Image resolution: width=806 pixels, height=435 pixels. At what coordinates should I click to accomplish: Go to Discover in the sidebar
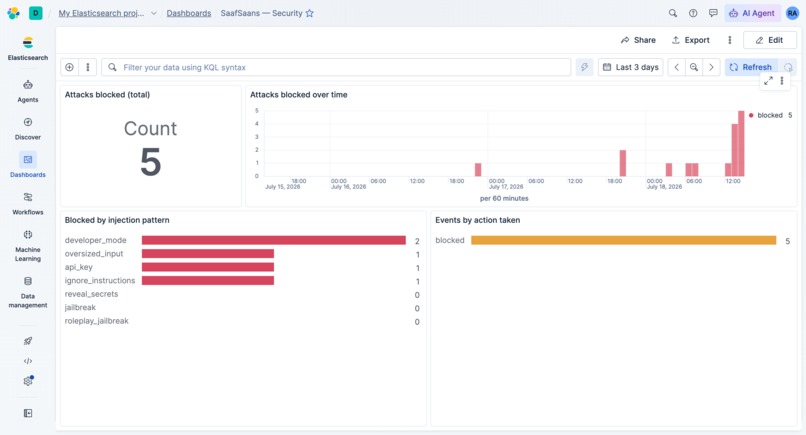tap(28, 129)
